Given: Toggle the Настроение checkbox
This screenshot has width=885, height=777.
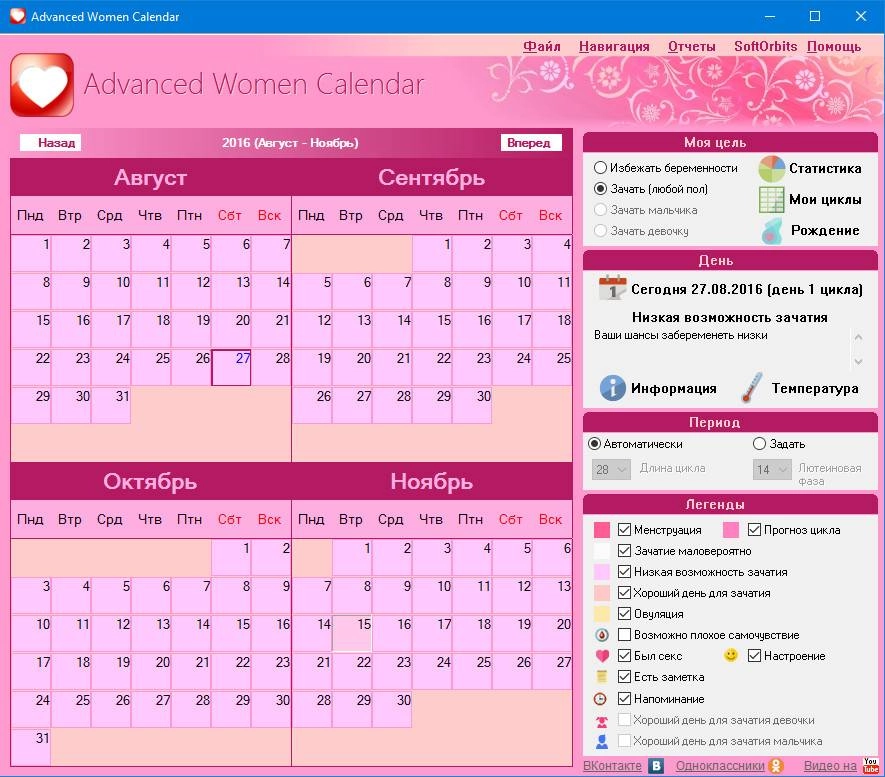Looking at the screenshot, I should (754, 655).
